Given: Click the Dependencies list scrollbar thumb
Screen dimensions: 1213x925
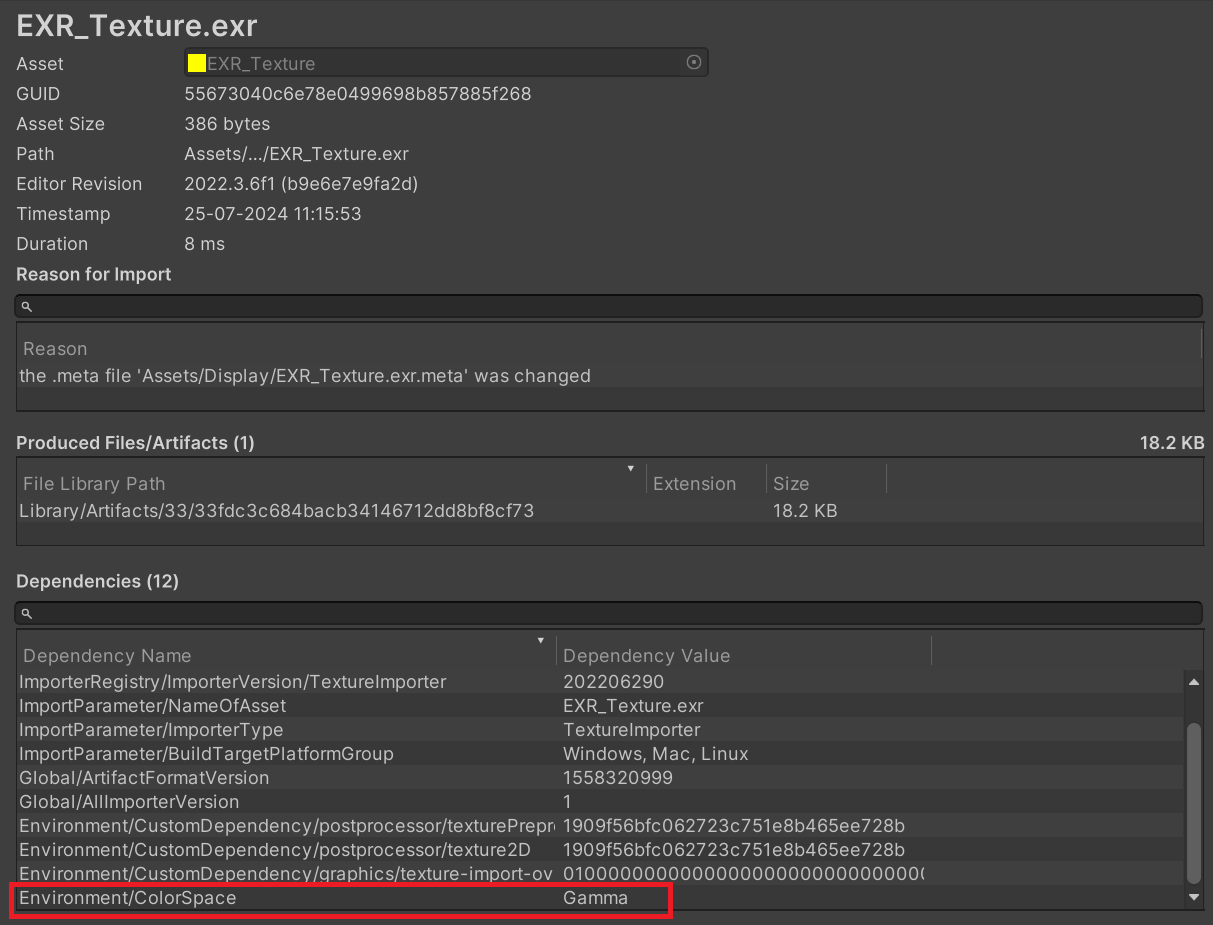Looking at the screenshot, I should (1193, 803).
